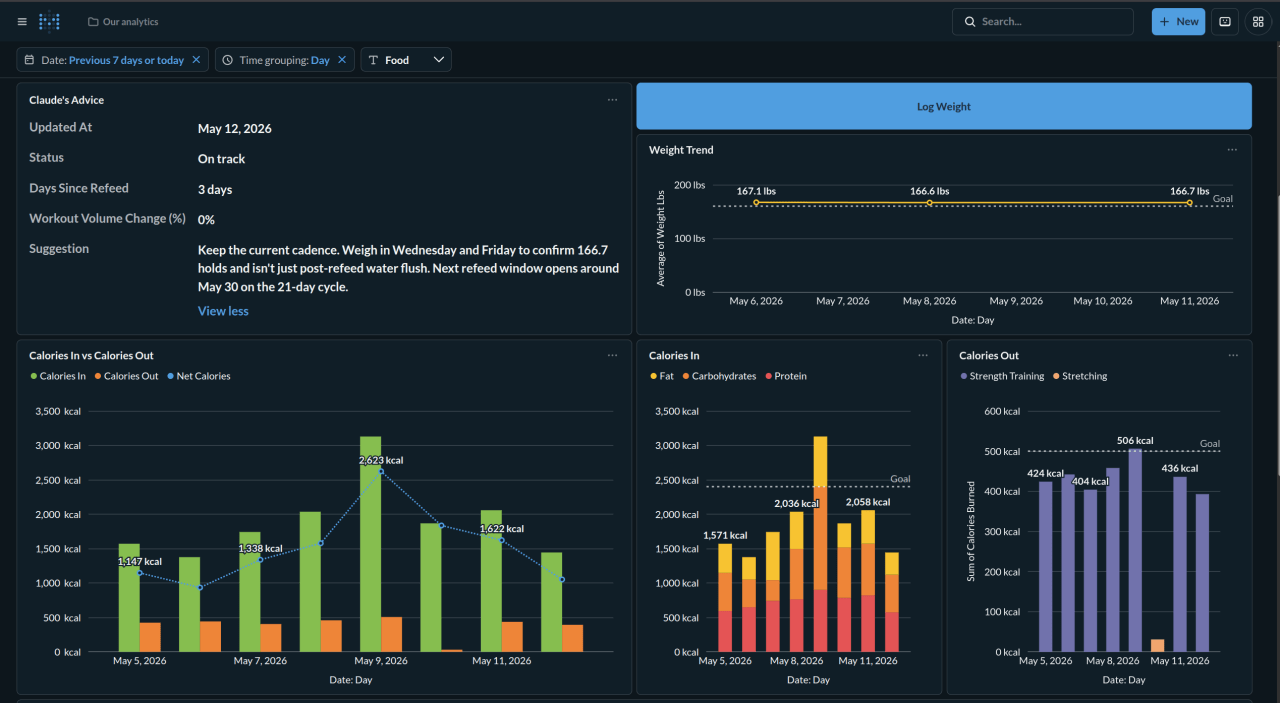Click the Calories In vs Calories Out title

[x=91, y=355]
